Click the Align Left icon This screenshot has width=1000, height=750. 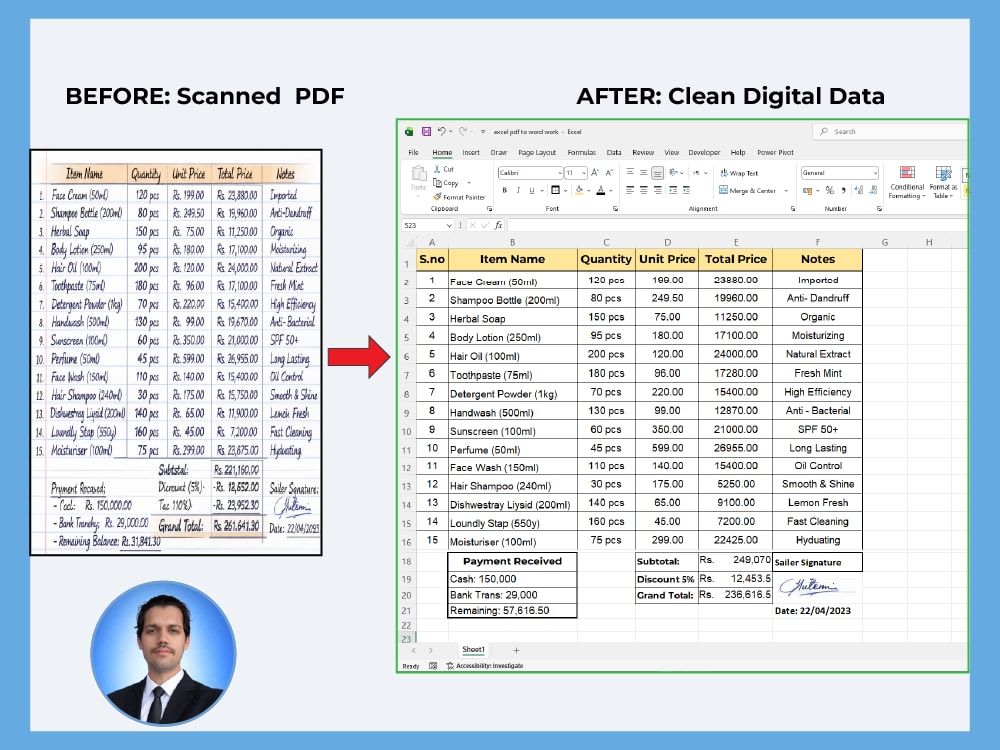click(629, 190)
